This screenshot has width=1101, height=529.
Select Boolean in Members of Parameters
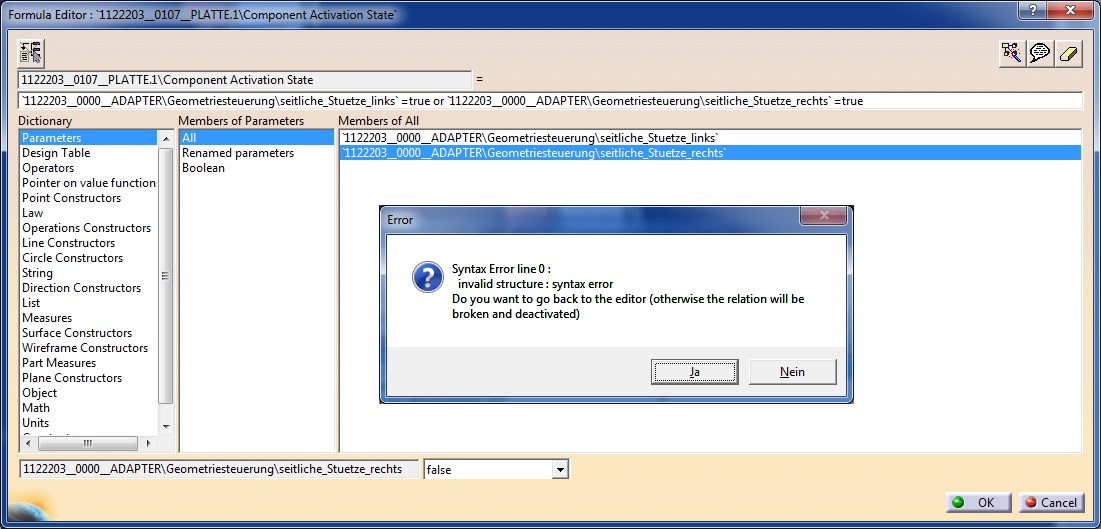pos(204,168)
